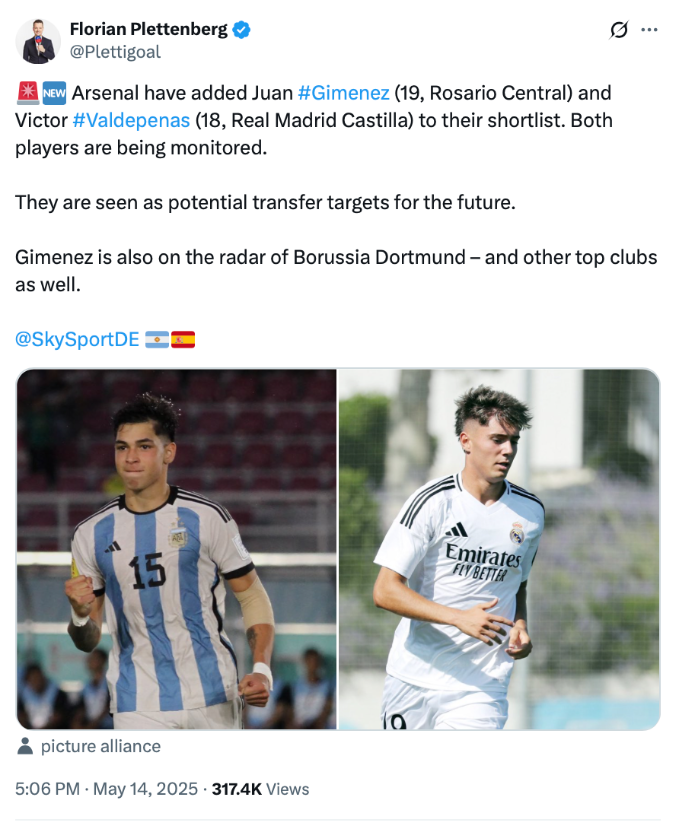
Task: Click the Spain flag emoji
Action: coord(183,339)
